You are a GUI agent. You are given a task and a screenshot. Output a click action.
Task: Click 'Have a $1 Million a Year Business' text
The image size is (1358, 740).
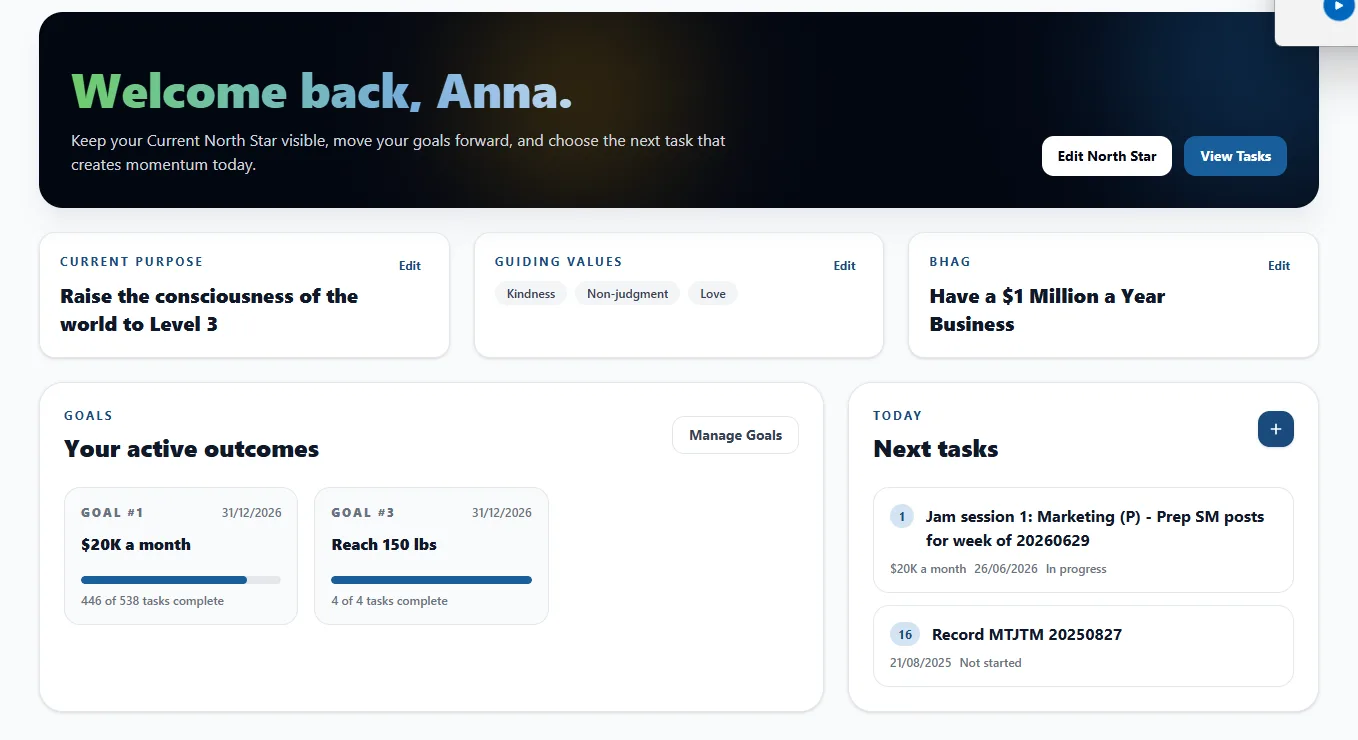[x=1047, y=310]
